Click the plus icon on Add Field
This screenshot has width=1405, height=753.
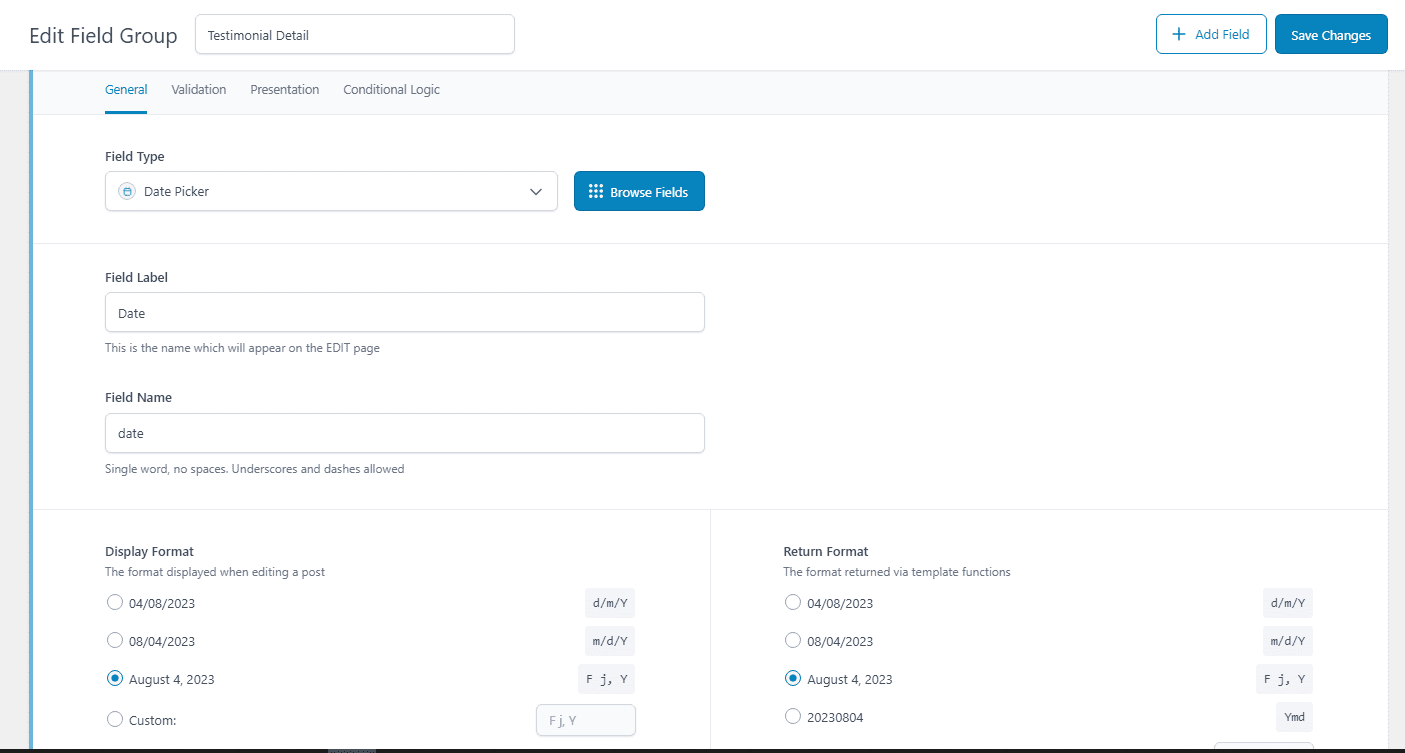(1178, 34)
